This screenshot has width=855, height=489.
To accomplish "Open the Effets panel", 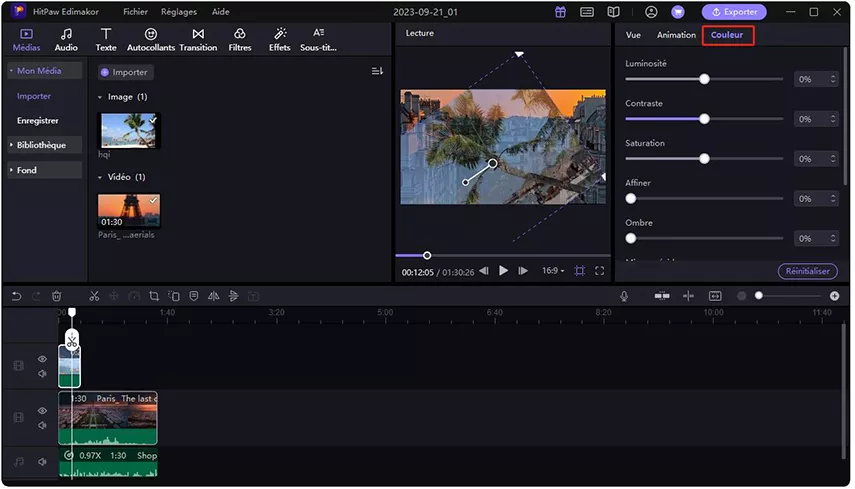I will [x=280, y=40].
